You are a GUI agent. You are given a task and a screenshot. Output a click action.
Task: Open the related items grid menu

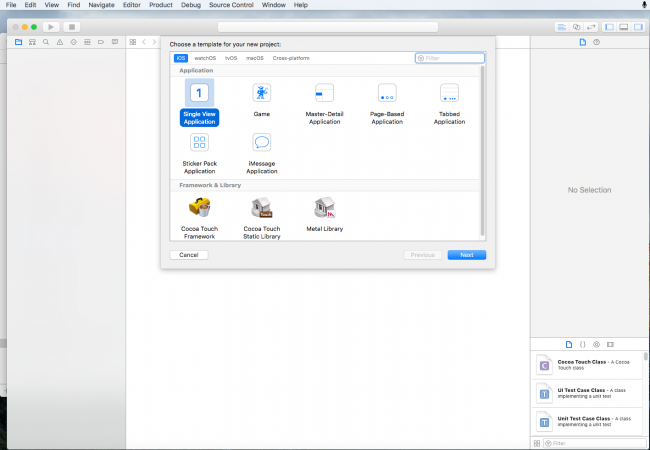pos(133,42)
